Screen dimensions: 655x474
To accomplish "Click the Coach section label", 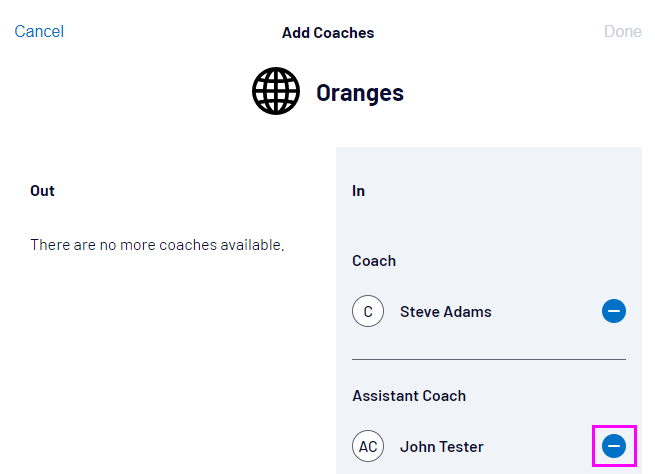I will [374, 261].
